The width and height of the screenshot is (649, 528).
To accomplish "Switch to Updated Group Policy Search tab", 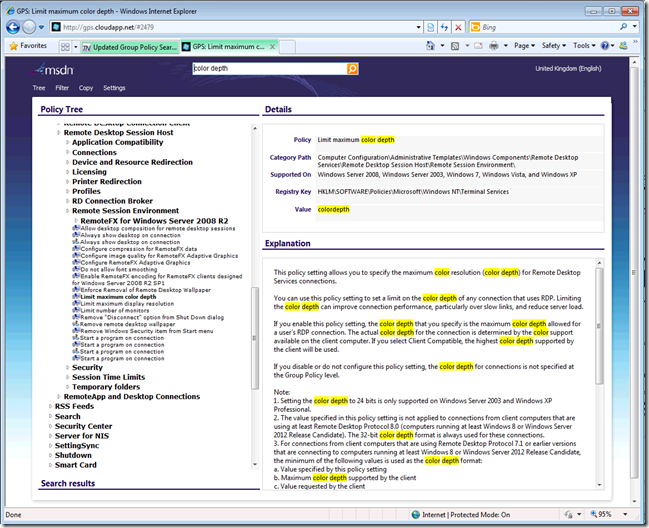I will coord(130,46).
